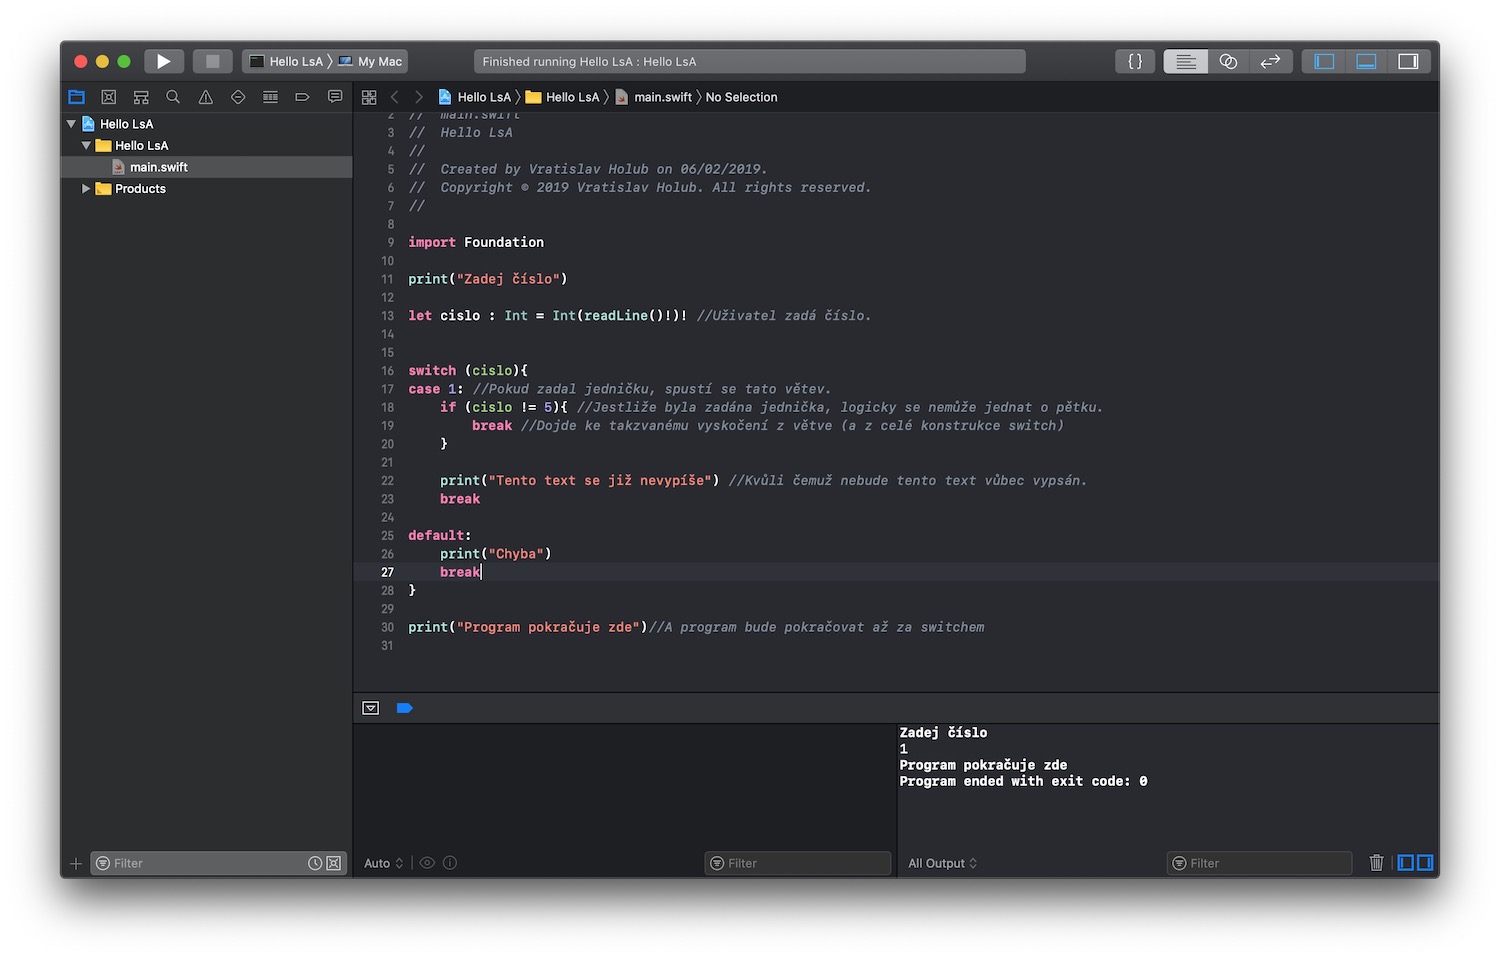The width and height of the screenshot is (1500, 958).
Task: Hide the Navigator pane from the toolbar
Action: [x=1324, y=61]
